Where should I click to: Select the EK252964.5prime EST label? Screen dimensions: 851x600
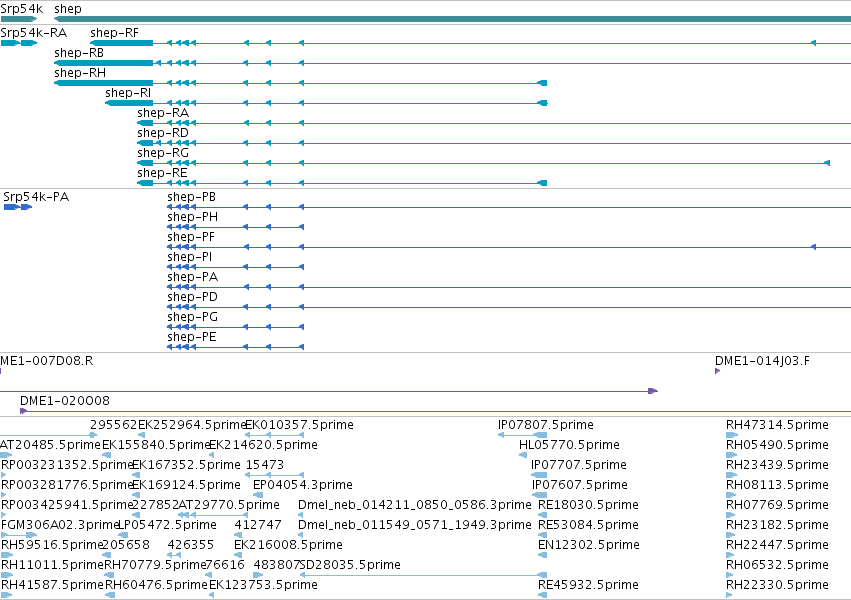pos(193,425)
